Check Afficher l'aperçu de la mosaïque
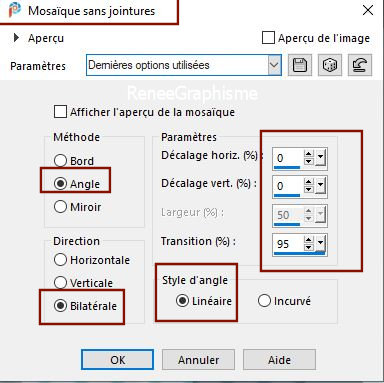This screenshot has height=383, width=384. click(x=60, y=112)
